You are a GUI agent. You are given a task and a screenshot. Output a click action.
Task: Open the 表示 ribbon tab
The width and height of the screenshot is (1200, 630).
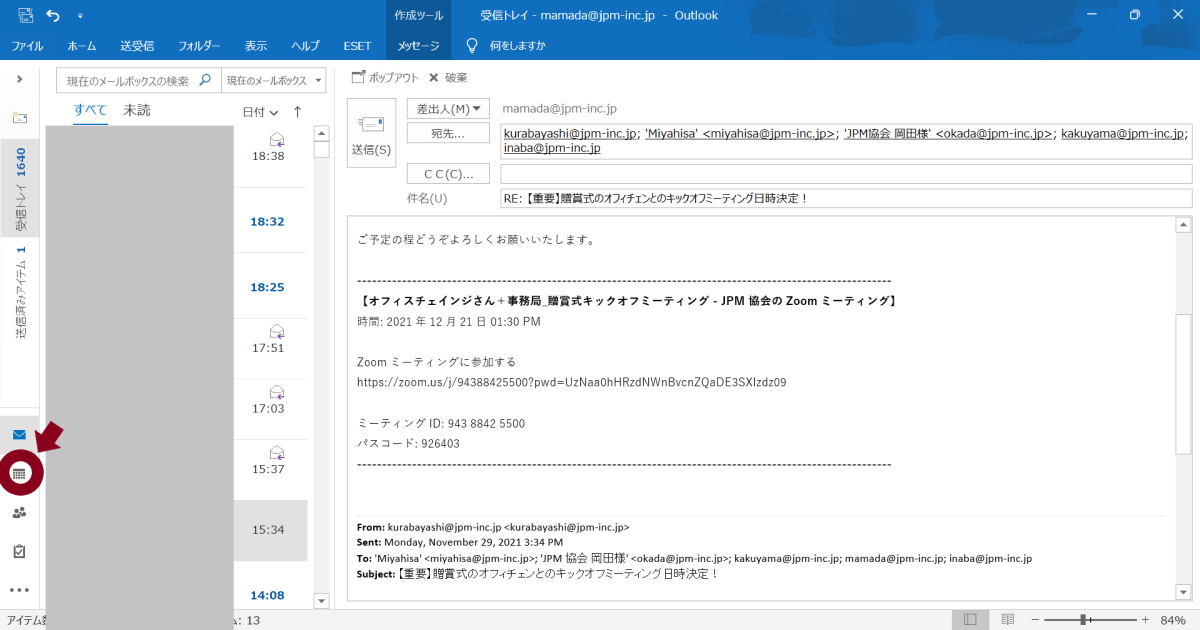tap(256, 46)
